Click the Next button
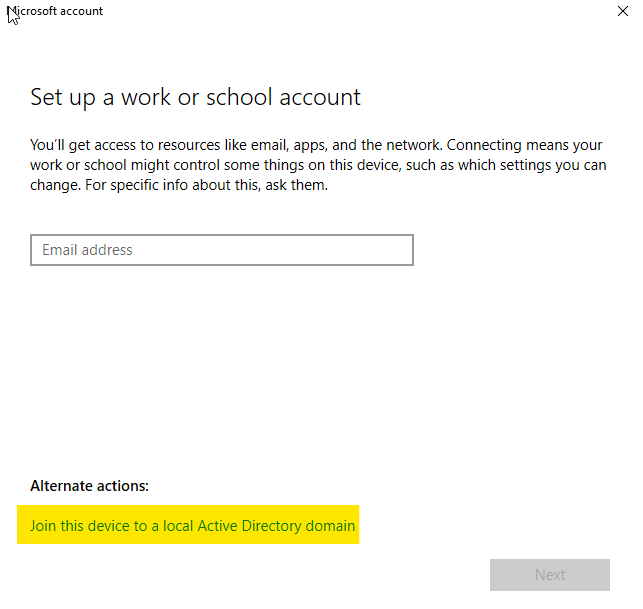This screenshot has width=643, height=609. pyautogui.click(x=550, y=575)
